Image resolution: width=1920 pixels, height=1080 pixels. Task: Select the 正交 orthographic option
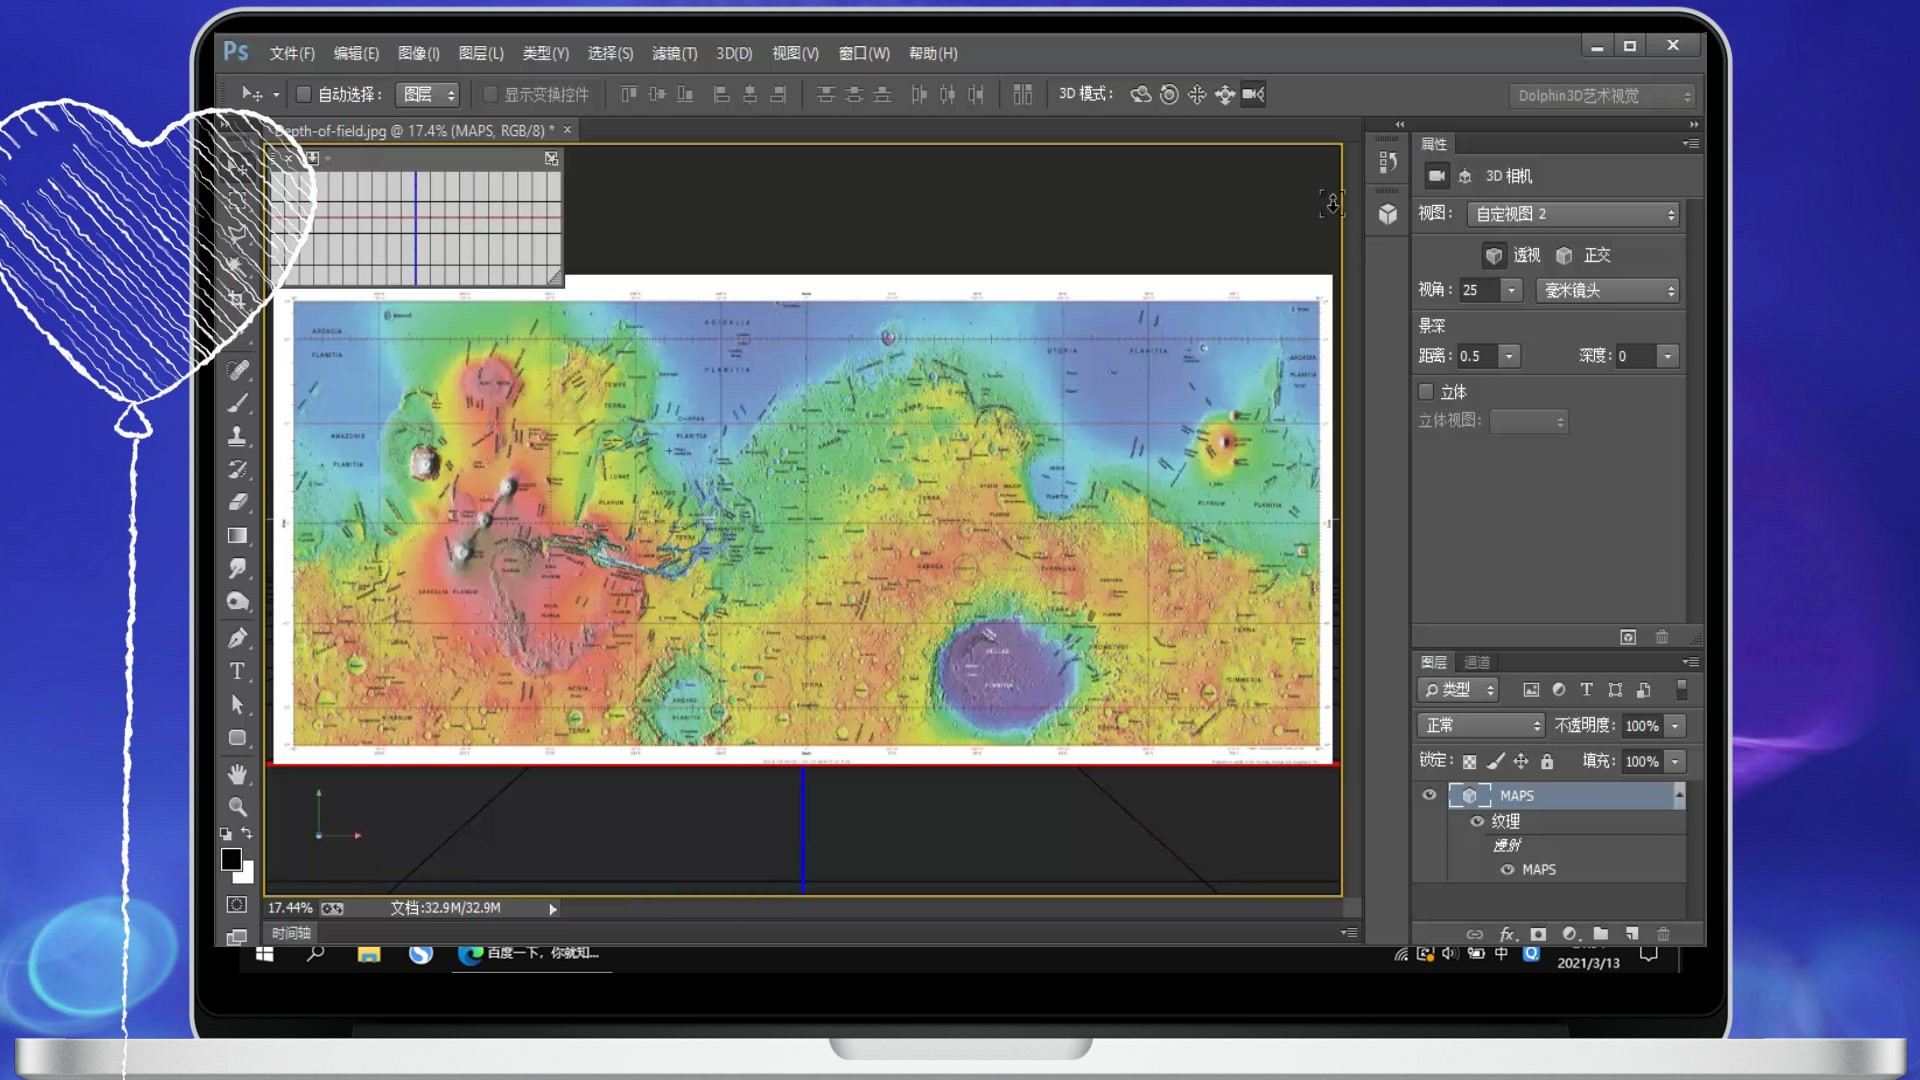(1583, 255)
